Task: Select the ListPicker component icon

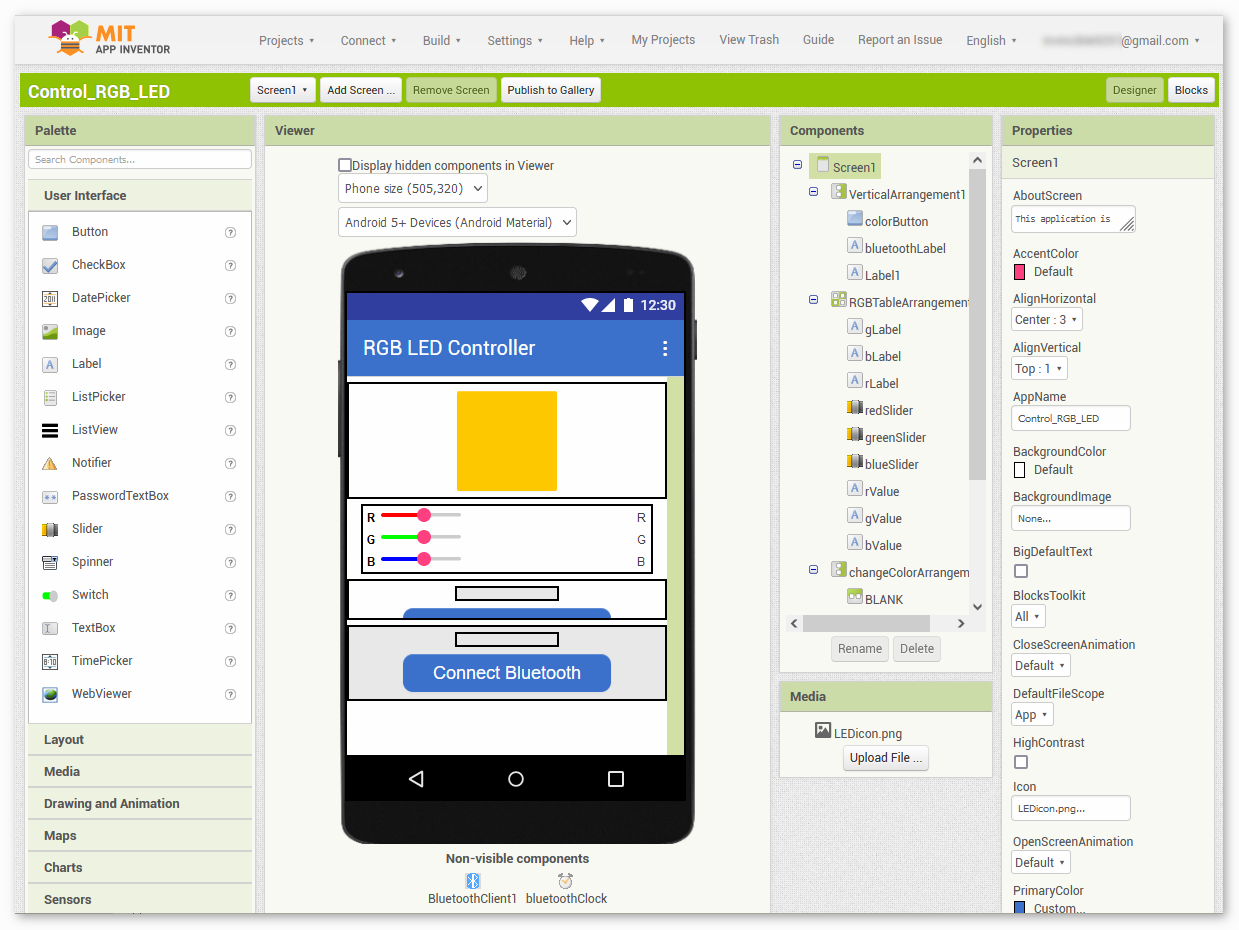Action: (50, 397)
